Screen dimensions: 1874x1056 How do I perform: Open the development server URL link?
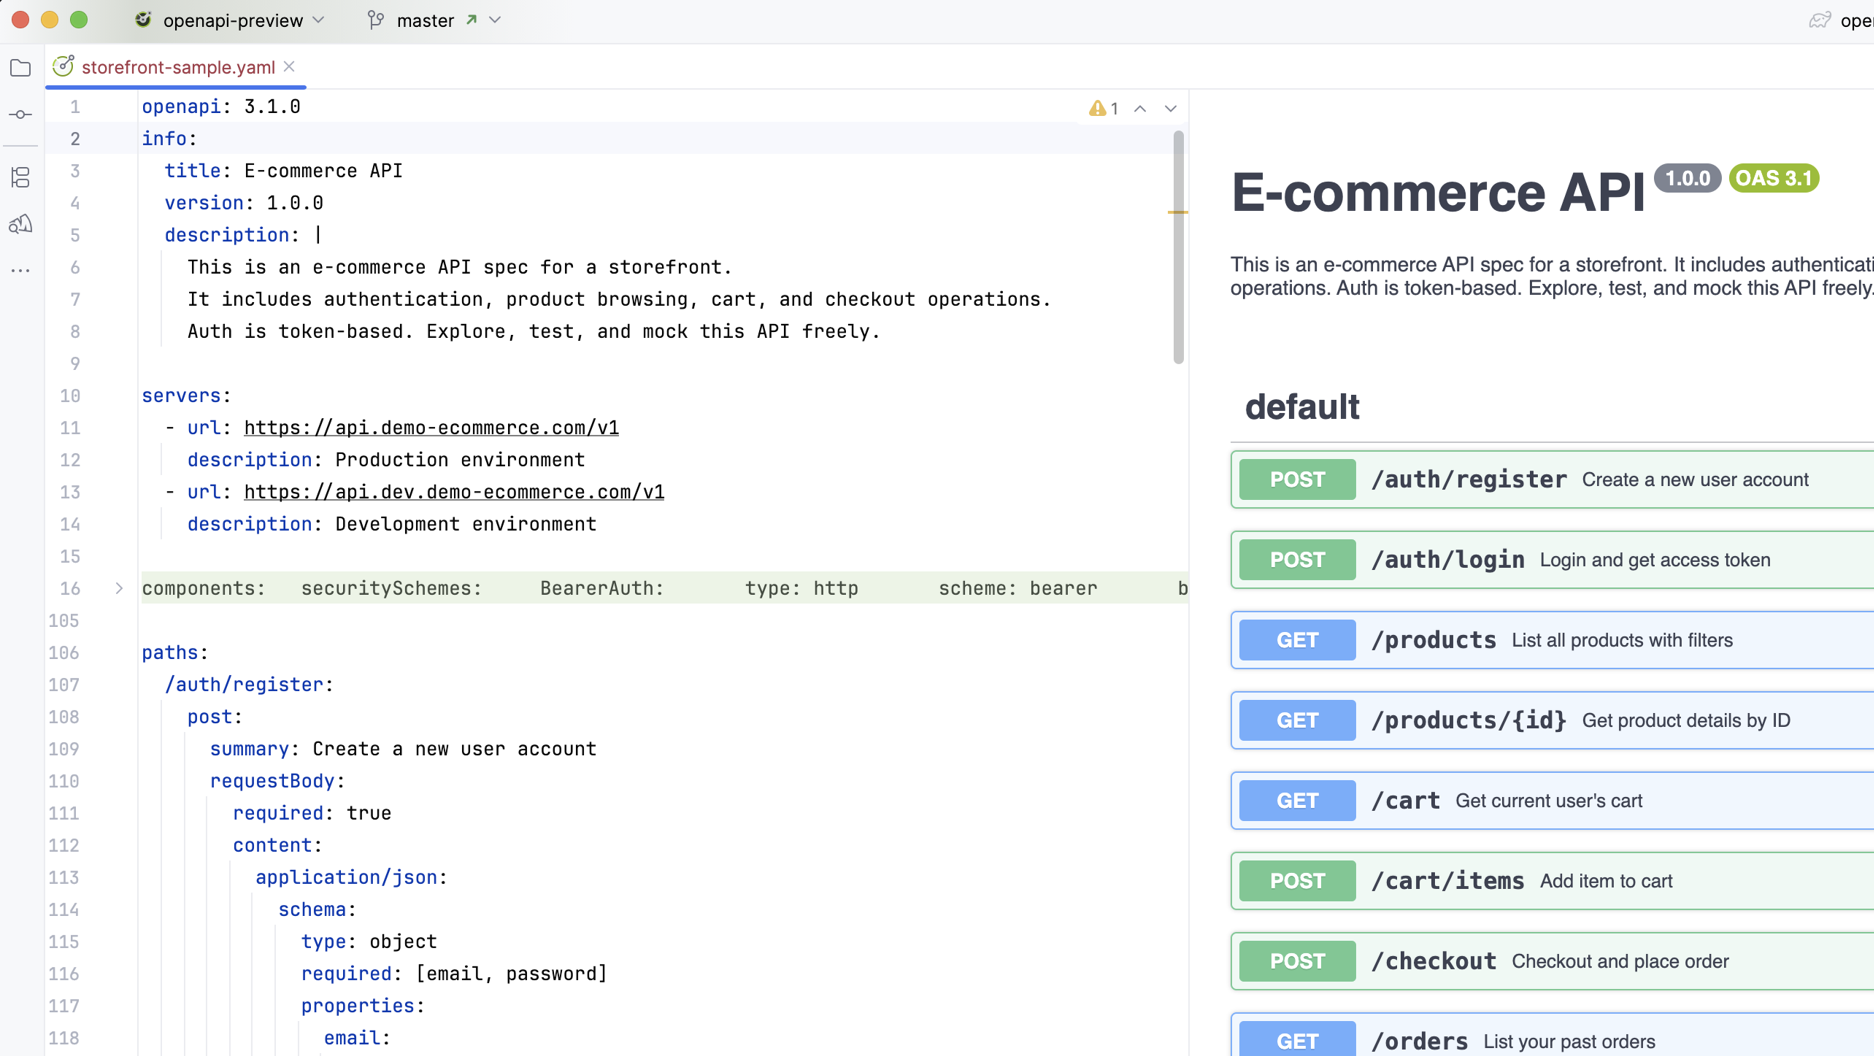click(x=454, y=492)
